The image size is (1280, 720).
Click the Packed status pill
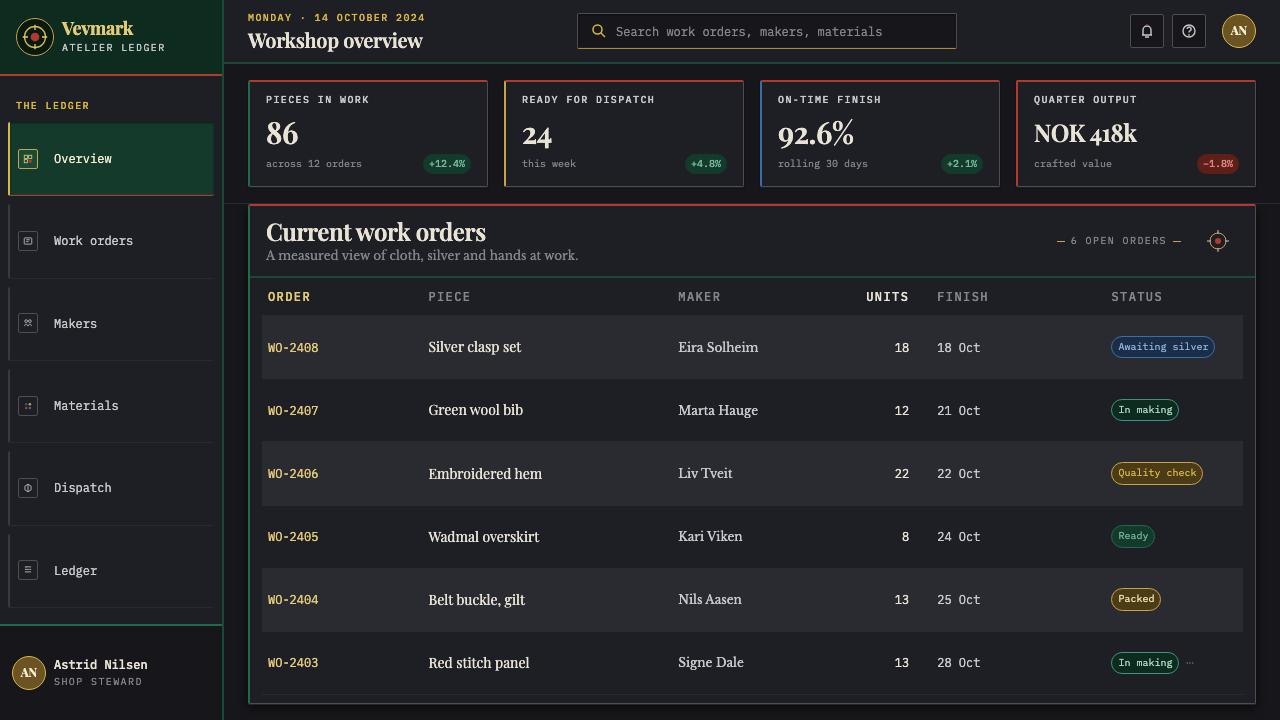point(1136,599)
